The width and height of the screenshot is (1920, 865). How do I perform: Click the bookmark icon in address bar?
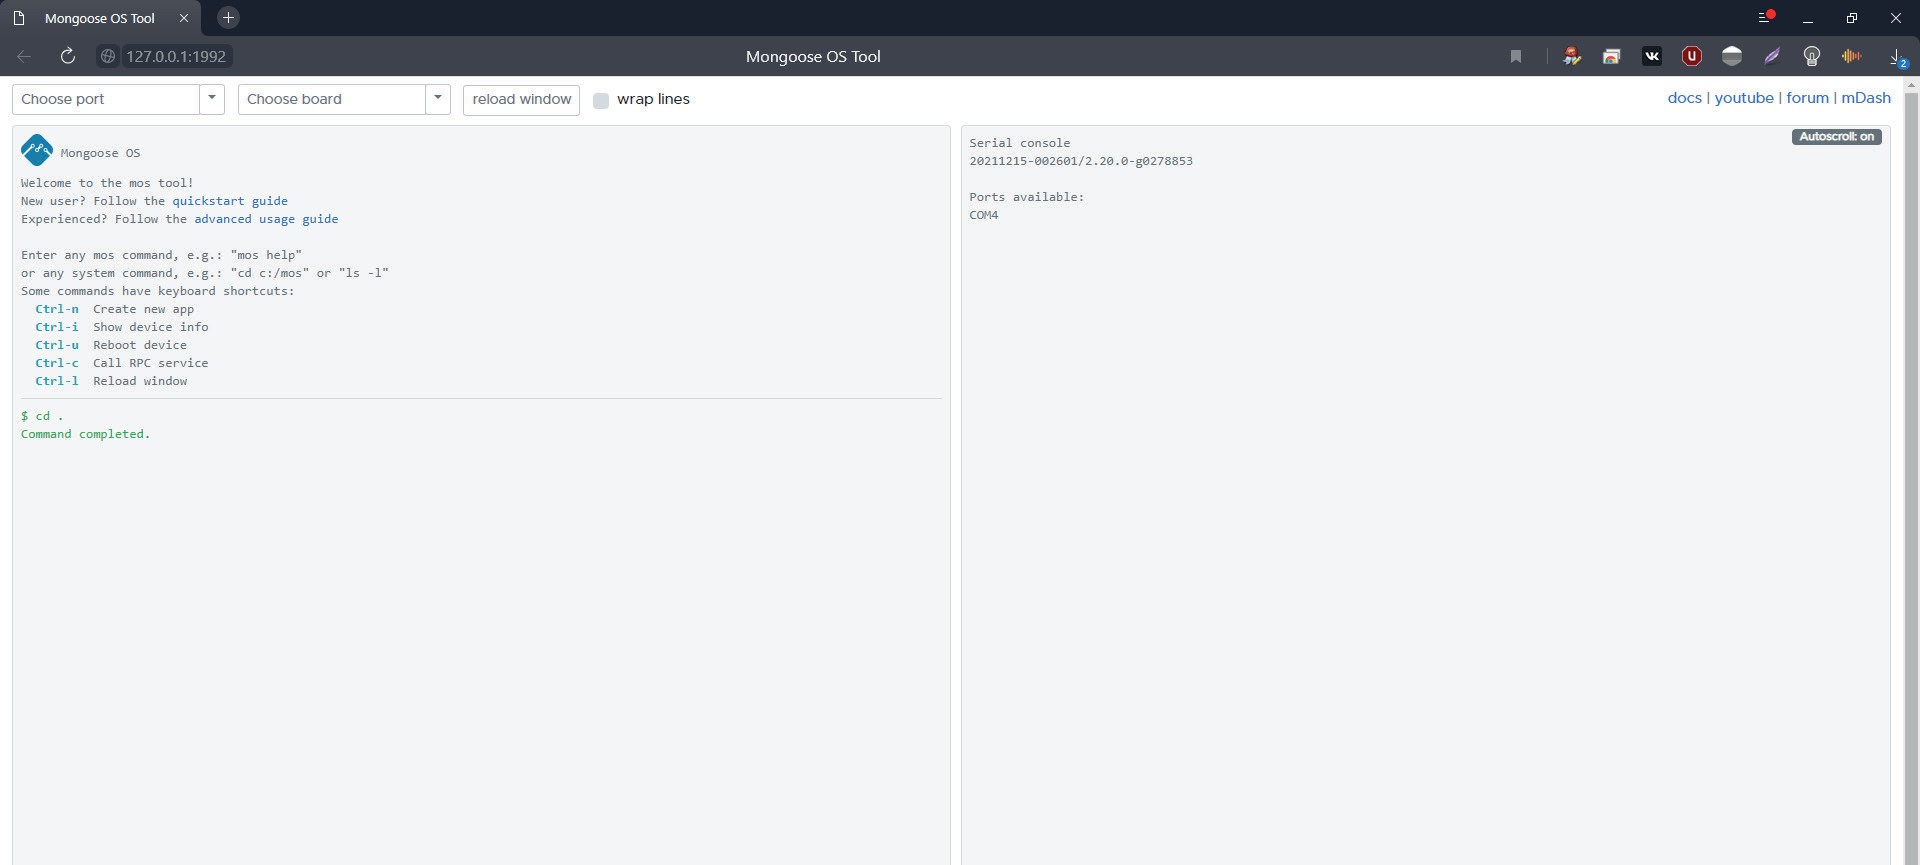[x=1516, y=56]
